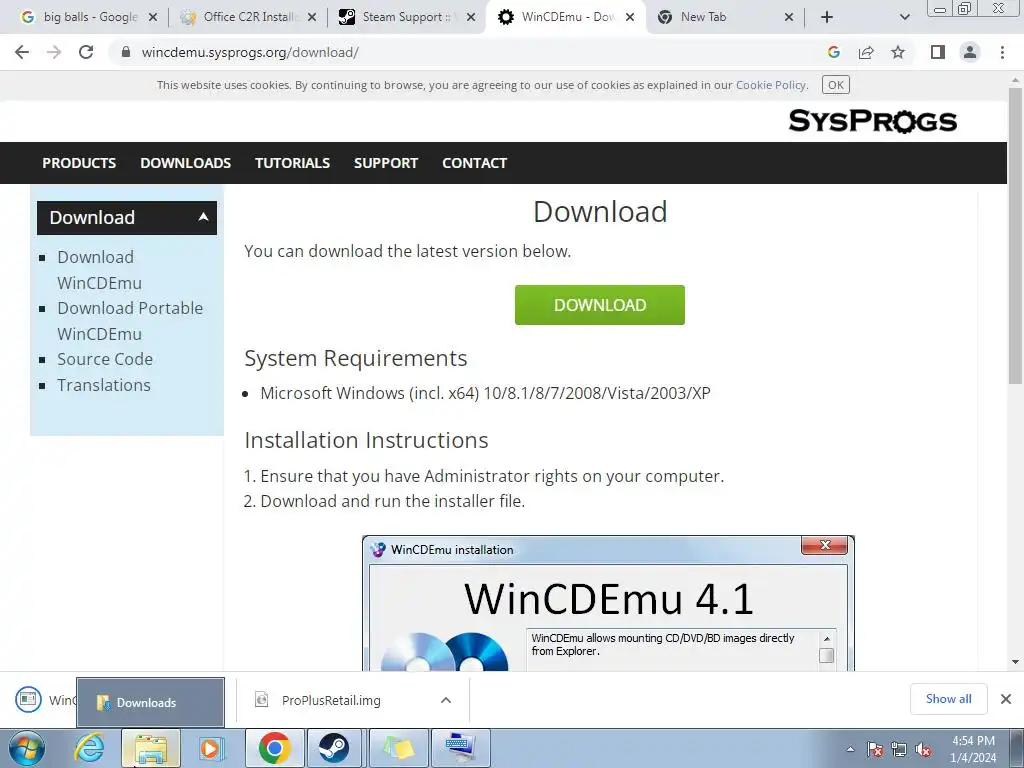1024x768 pixels.
Task: Open the DOWNLOADS menu
Action: 185,163
